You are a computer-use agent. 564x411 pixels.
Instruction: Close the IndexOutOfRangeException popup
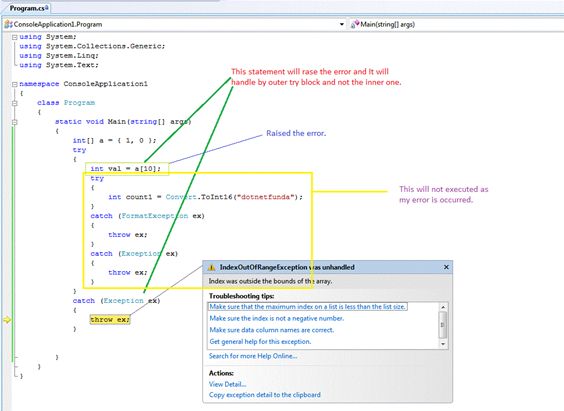446,267
